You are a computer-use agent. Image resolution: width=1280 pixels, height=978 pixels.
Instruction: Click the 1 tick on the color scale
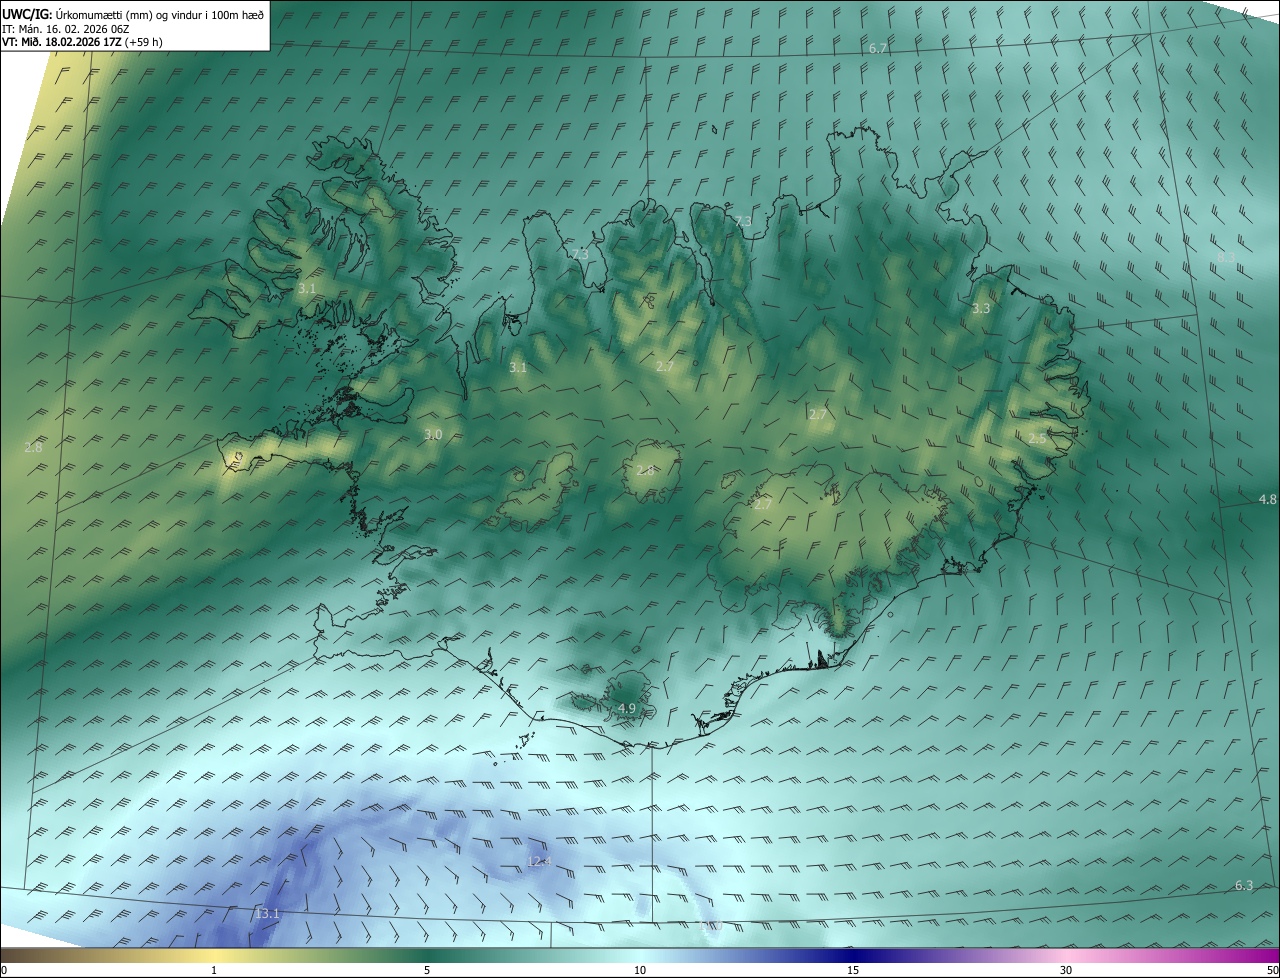point(214,970)
